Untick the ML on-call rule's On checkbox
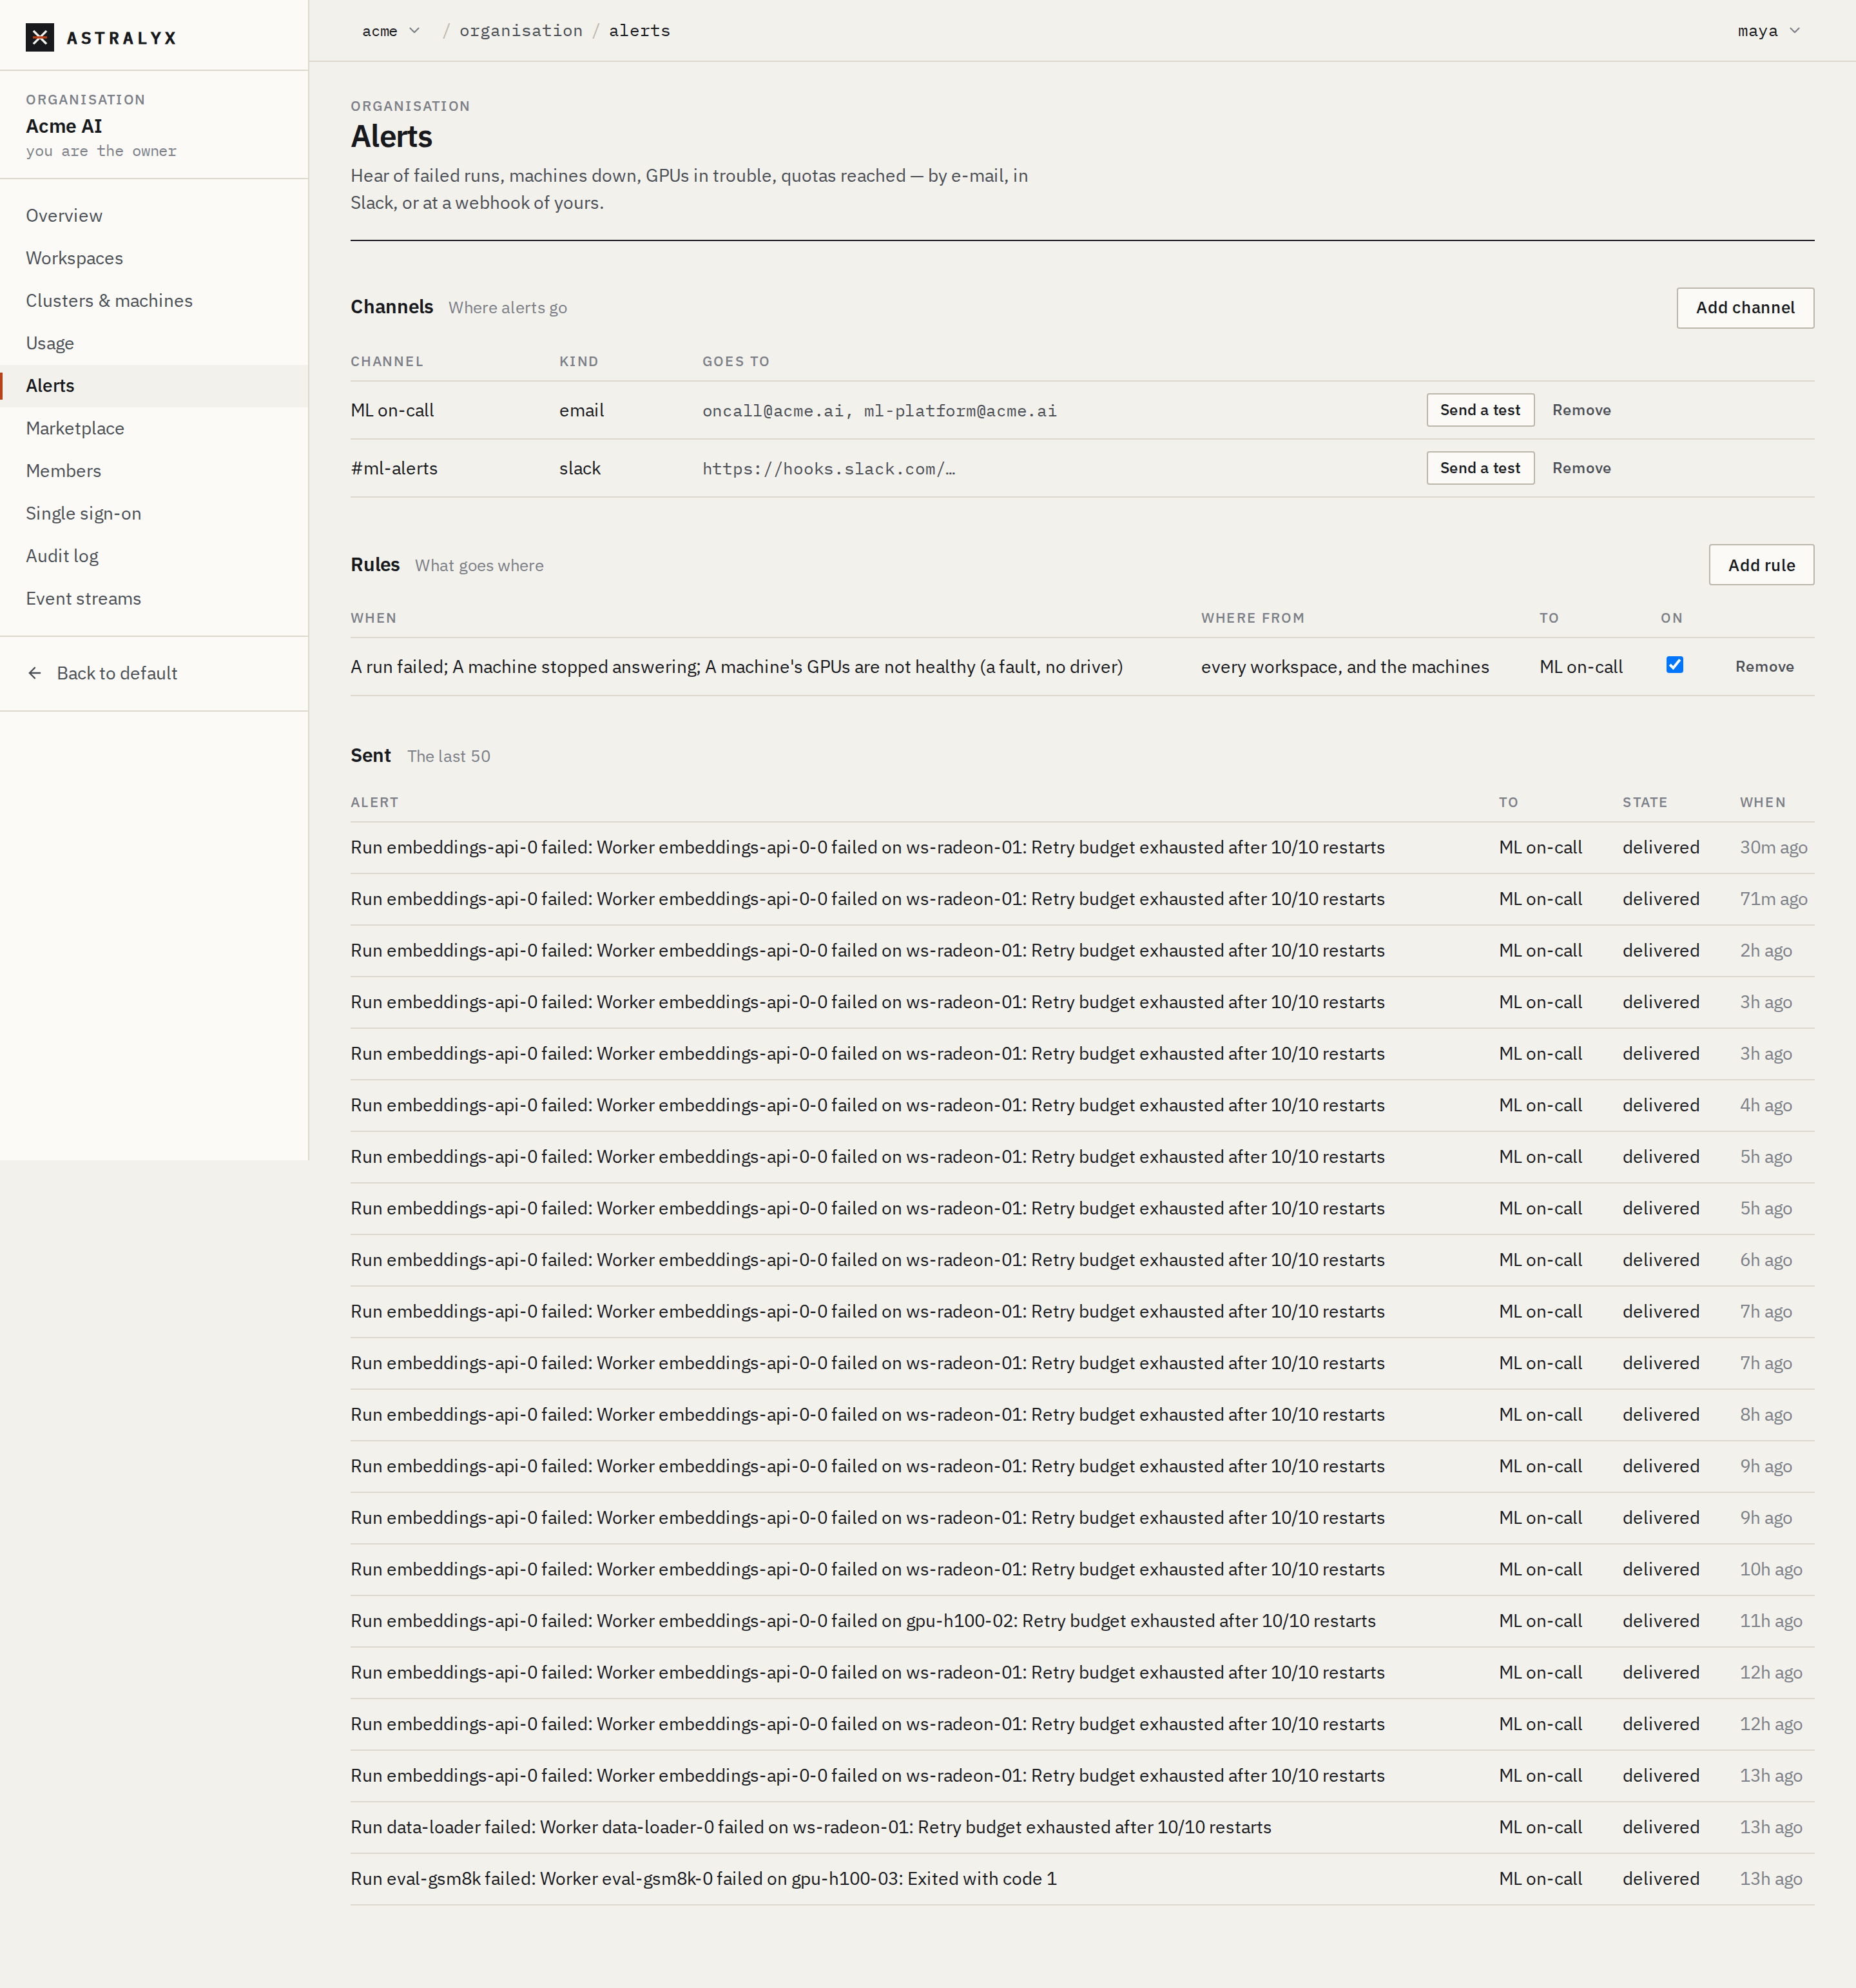This screenshot has height=1988, width=1856. point(1674,665)
